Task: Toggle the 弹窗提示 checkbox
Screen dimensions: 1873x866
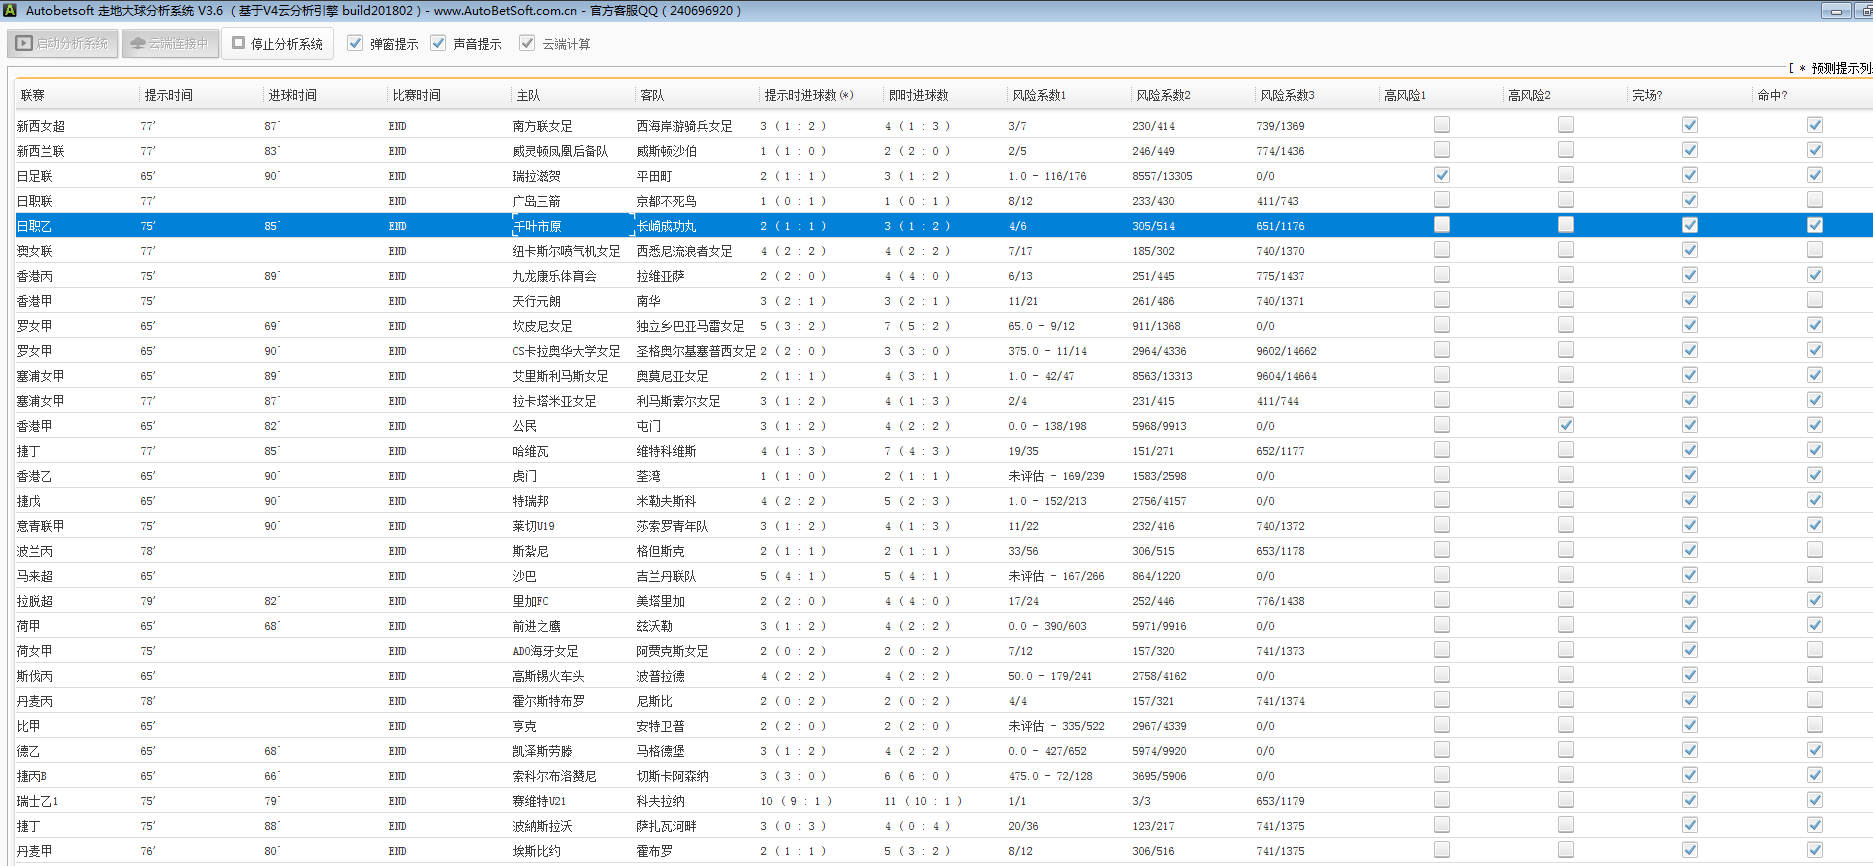Action: point(355,43)
